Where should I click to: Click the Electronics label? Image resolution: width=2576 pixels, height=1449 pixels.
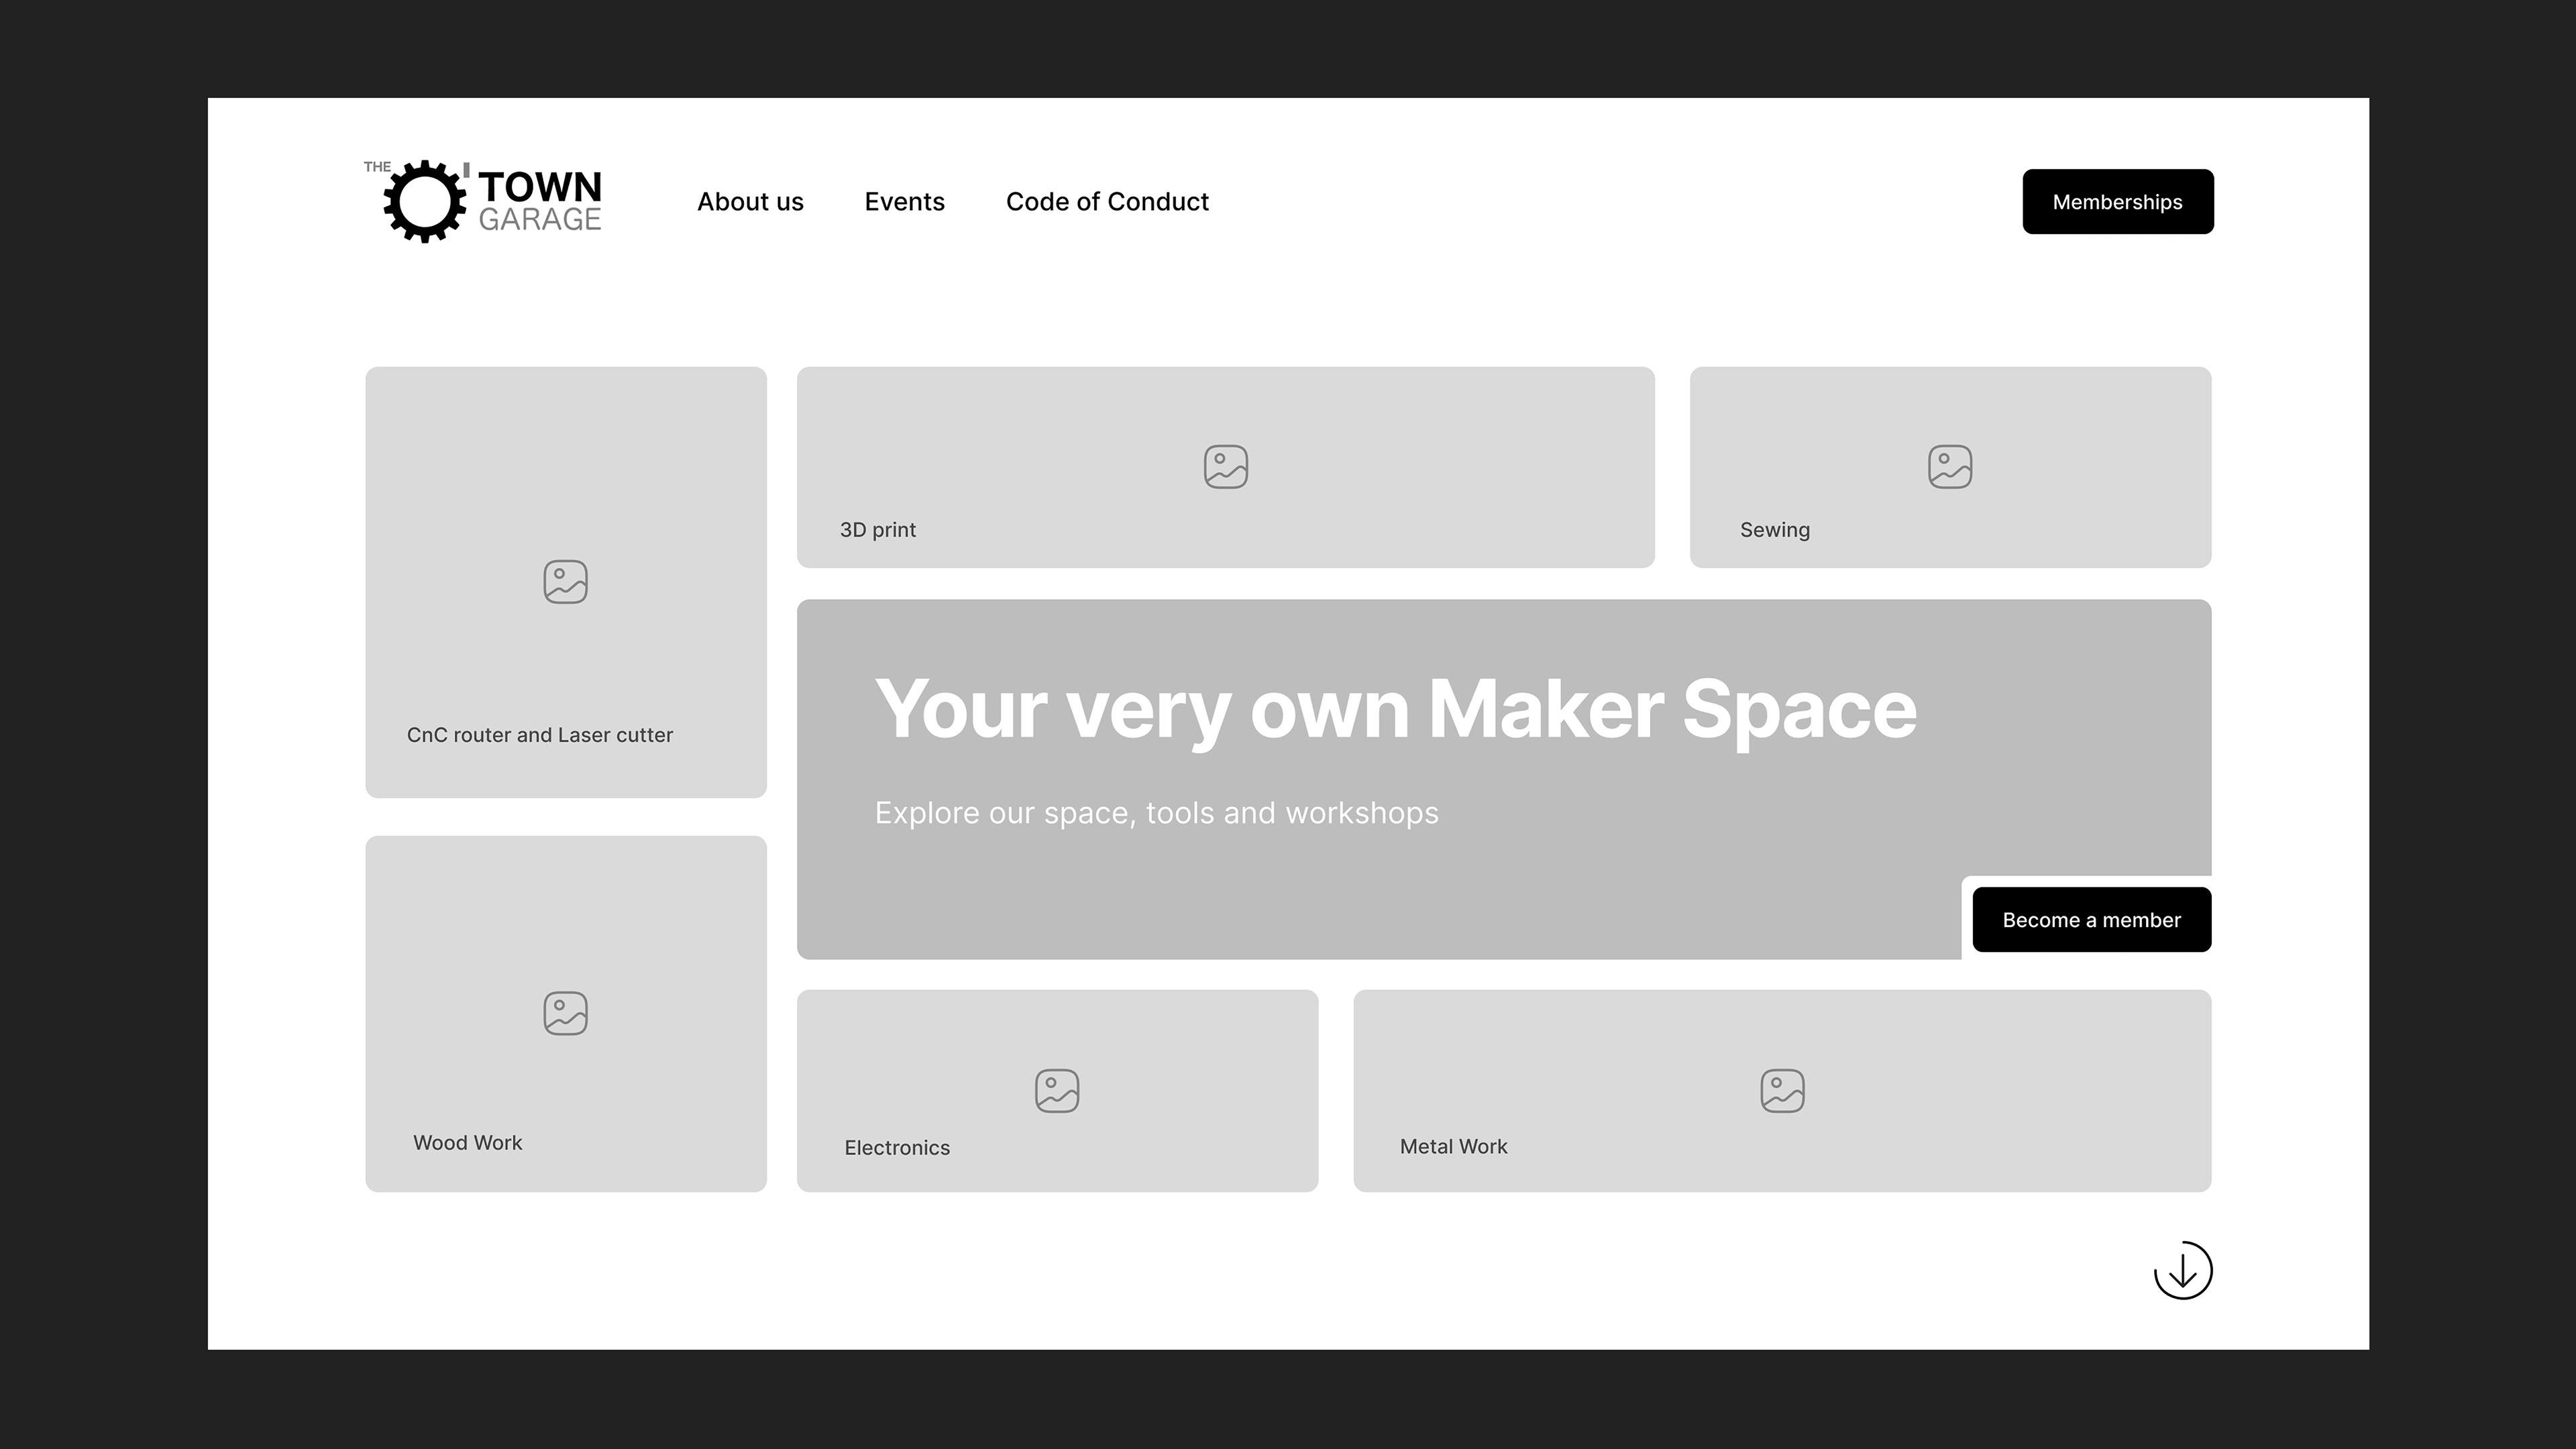tap(896, 1148)
